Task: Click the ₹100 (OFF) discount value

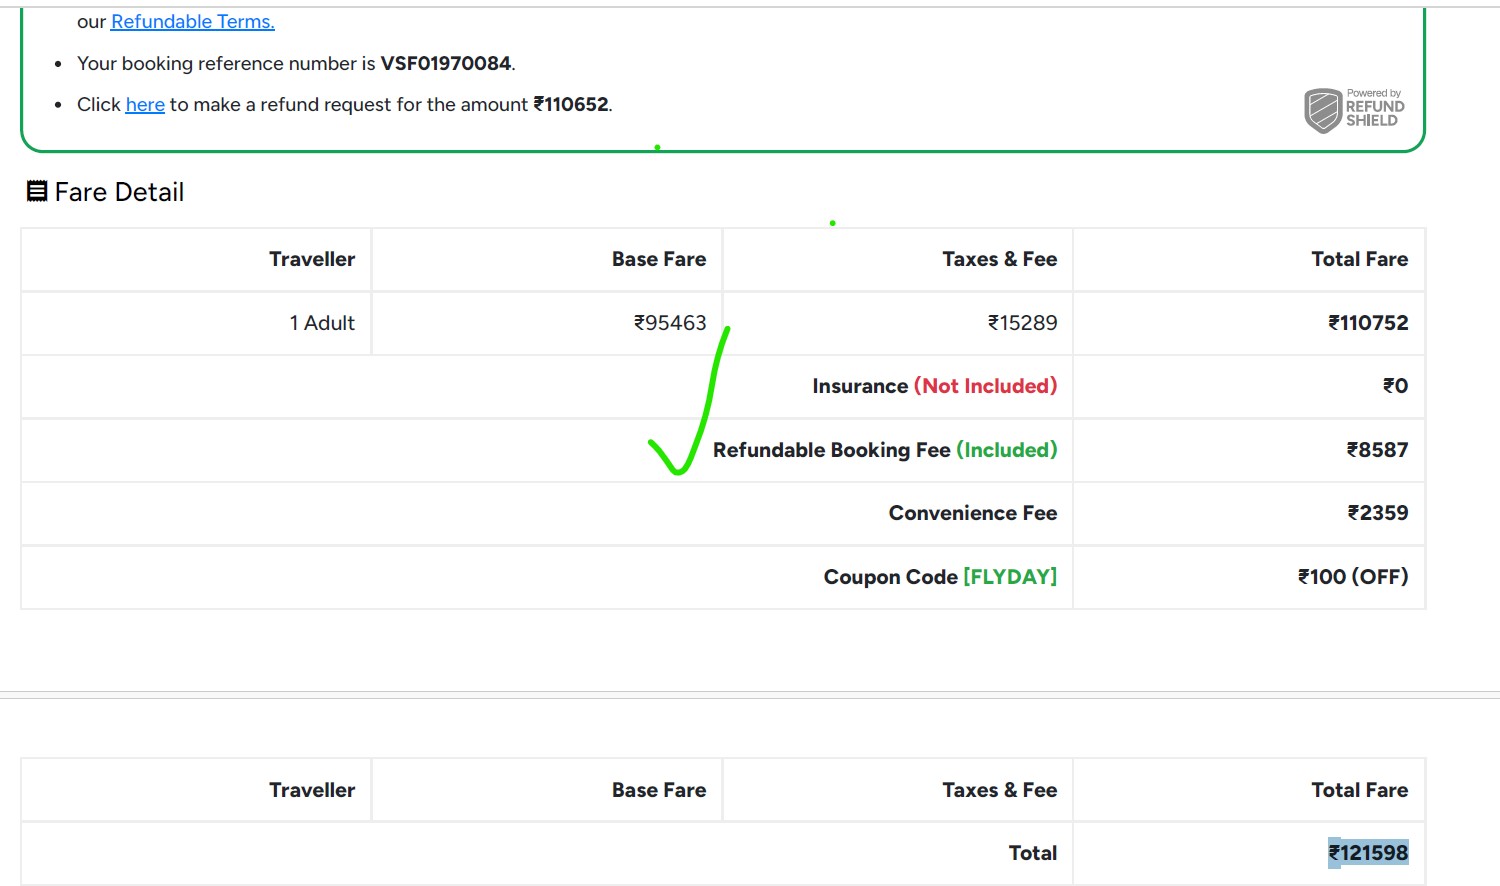Action: click(1352, 577)
